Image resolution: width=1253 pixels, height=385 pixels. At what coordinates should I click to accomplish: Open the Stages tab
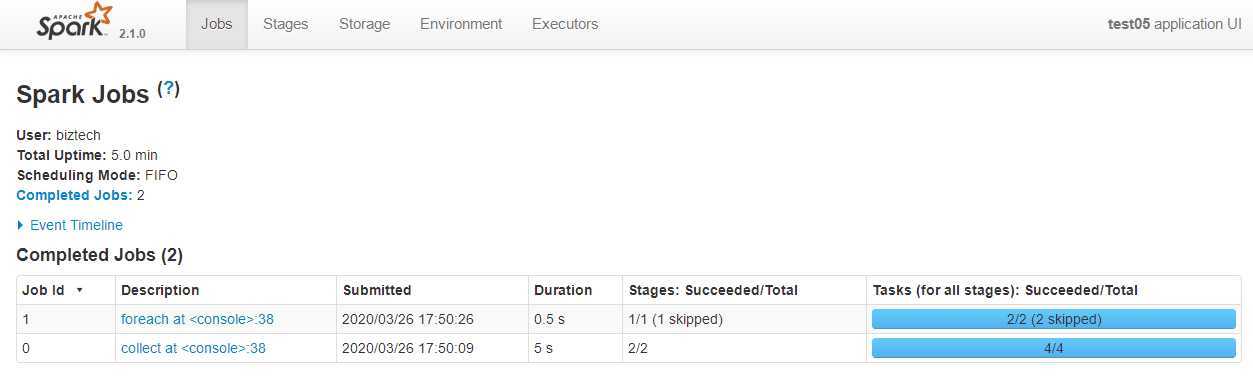pyautogui.click(x=286, y=24)
